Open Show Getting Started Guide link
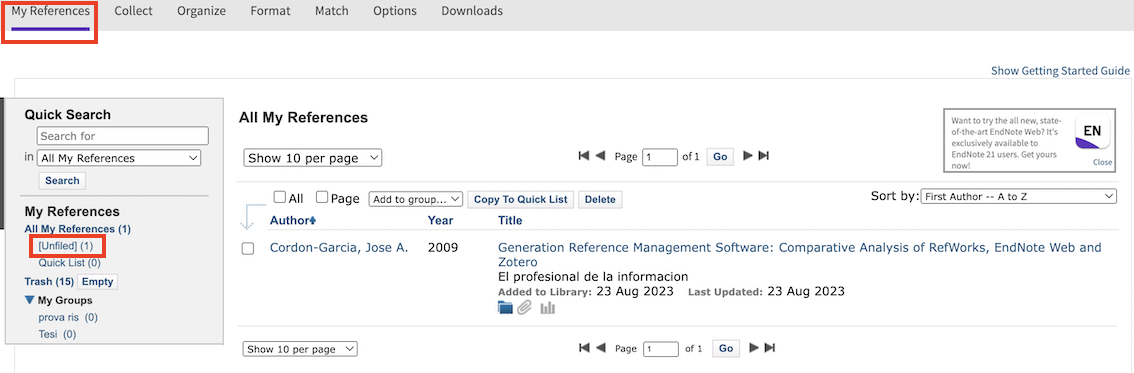The height and width of the screenshot is (373, 1134). [x=1060, y=71]
